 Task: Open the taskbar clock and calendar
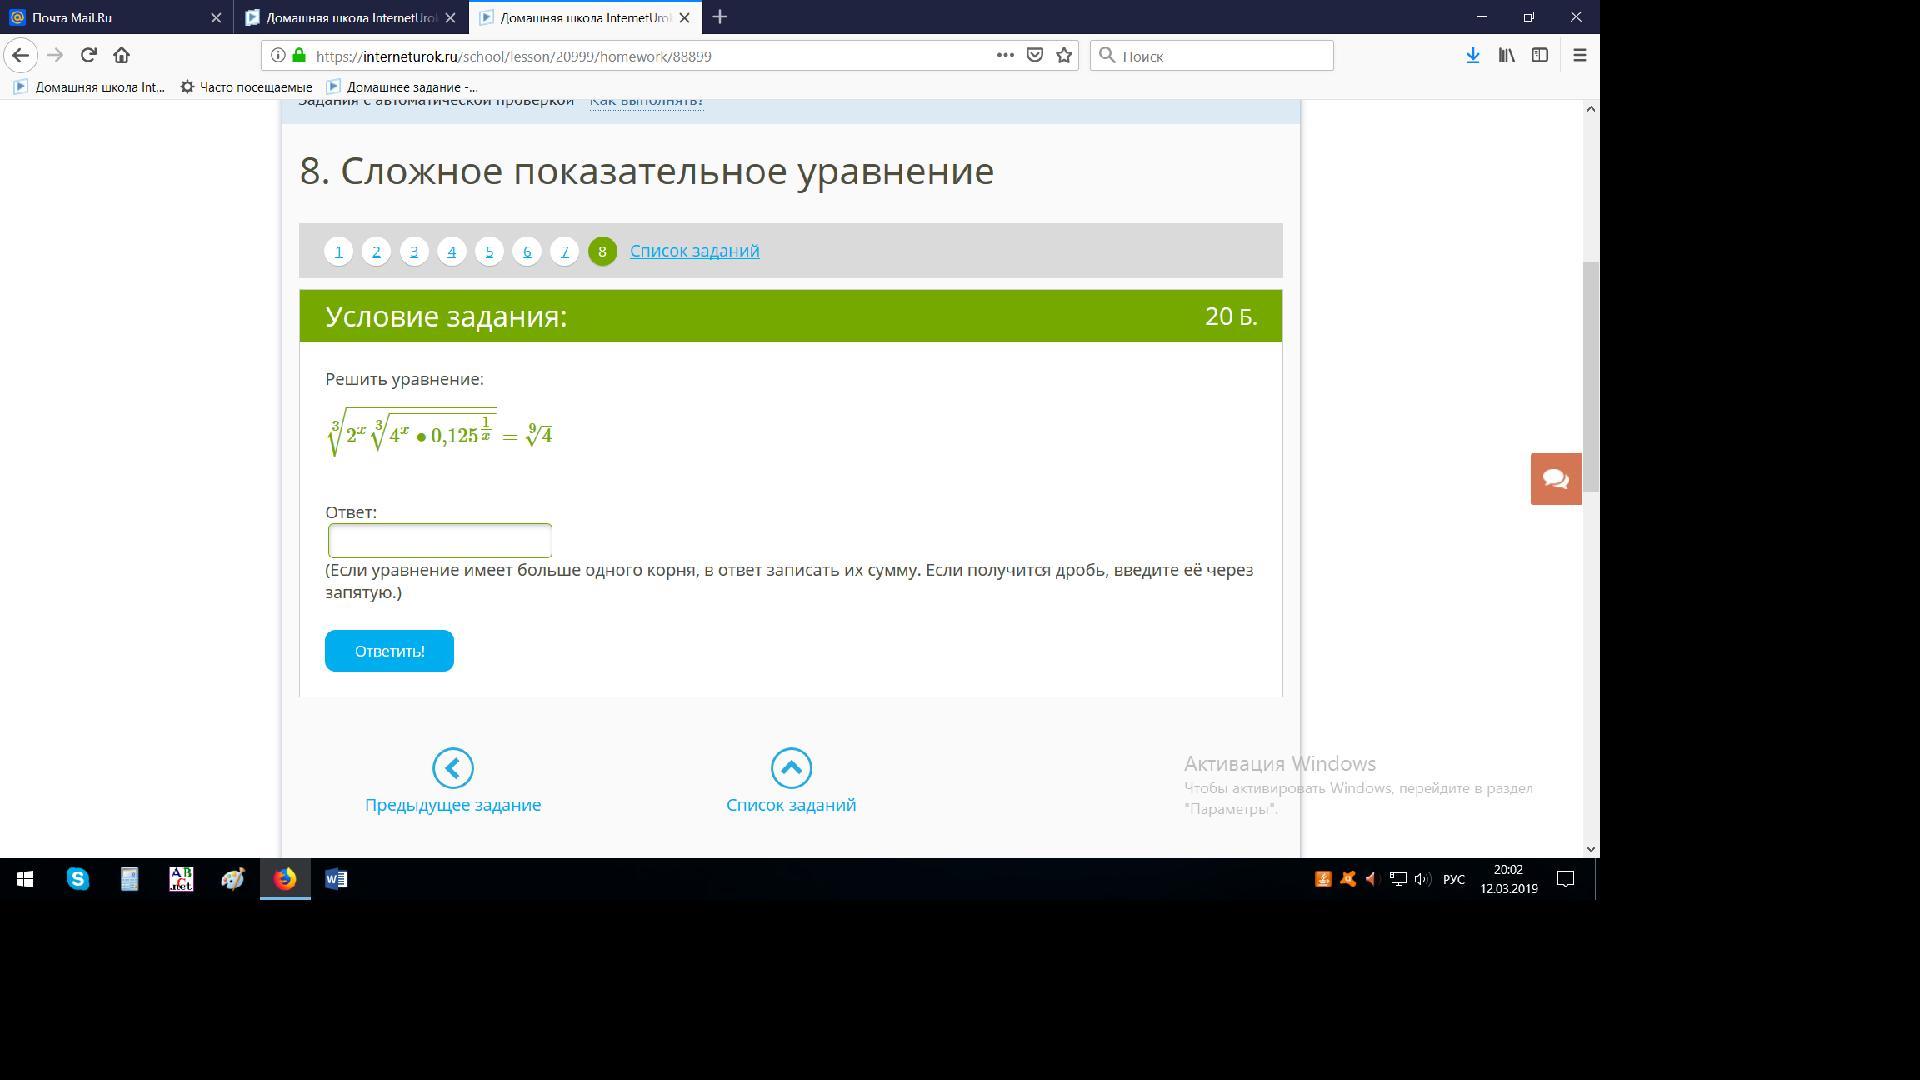click(1509, 879)
